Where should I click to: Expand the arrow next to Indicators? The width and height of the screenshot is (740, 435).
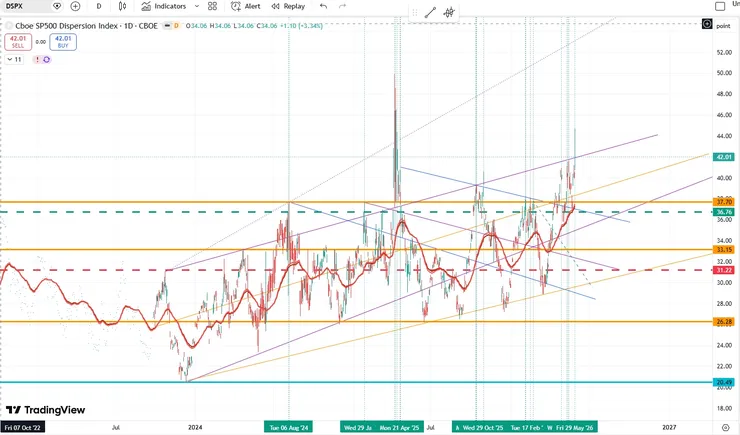coord(197,6)
